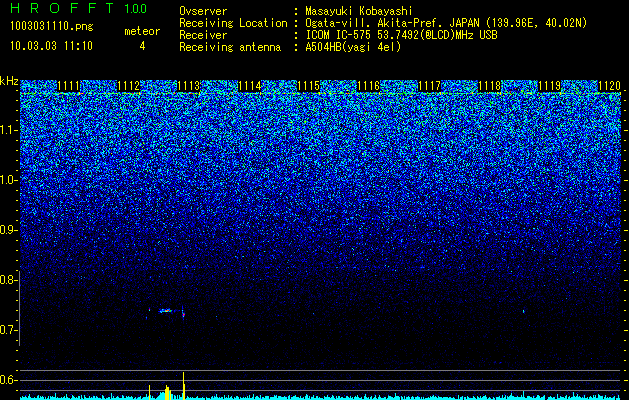The height and width of the screenshot is (400, 629).
Task: Click the Receiving Location field label
Action: (x=233, y=23)
